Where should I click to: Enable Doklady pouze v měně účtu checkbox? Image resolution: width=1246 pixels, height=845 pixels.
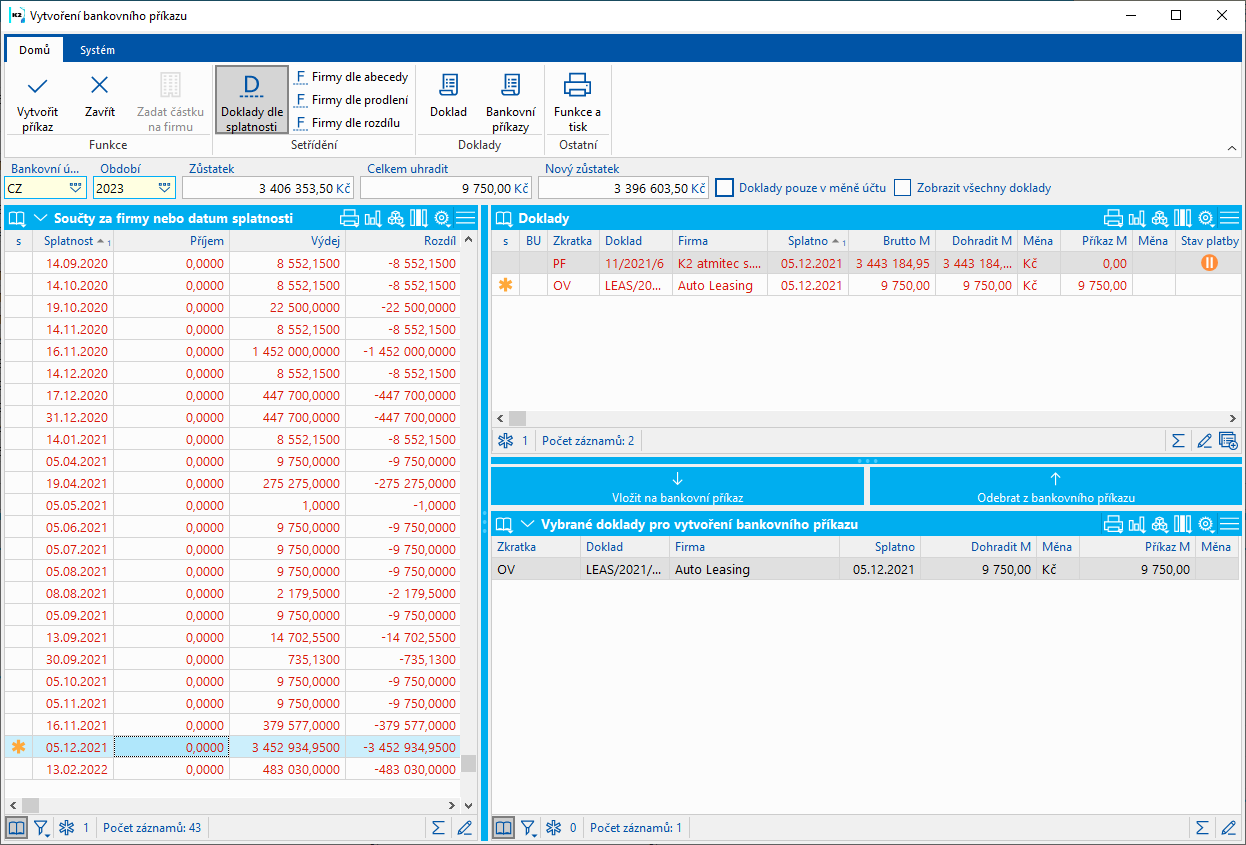725,187
